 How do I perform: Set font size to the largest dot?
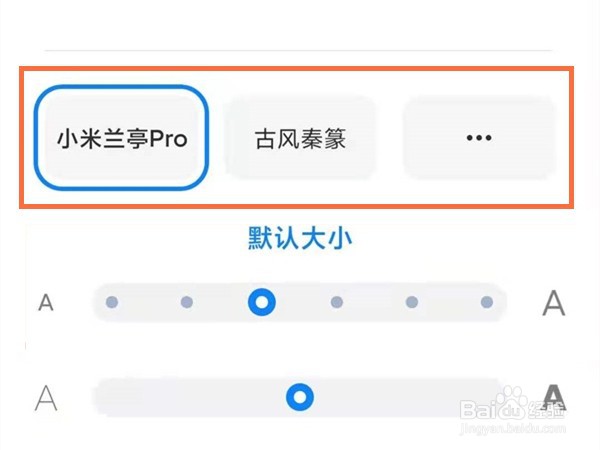click(x=487, y=302)
